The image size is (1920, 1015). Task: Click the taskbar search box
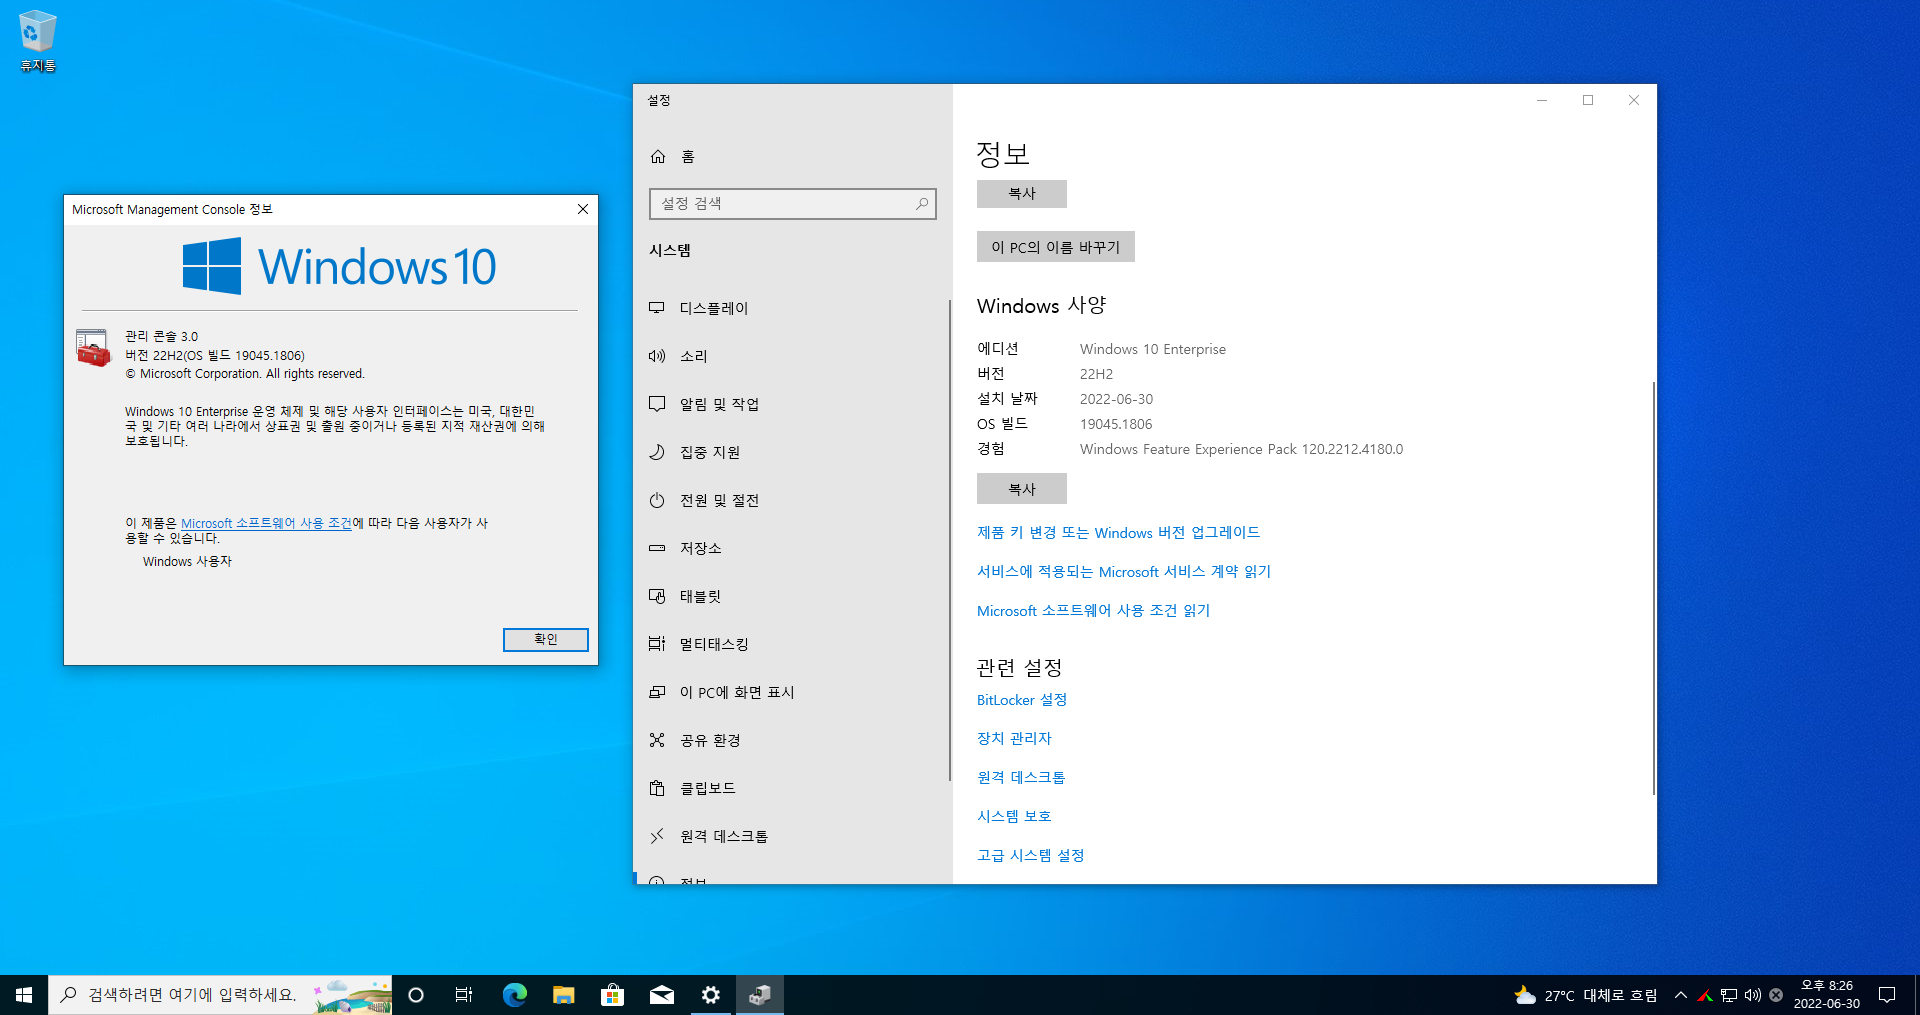pyautogui.click(x=220, y=995)
